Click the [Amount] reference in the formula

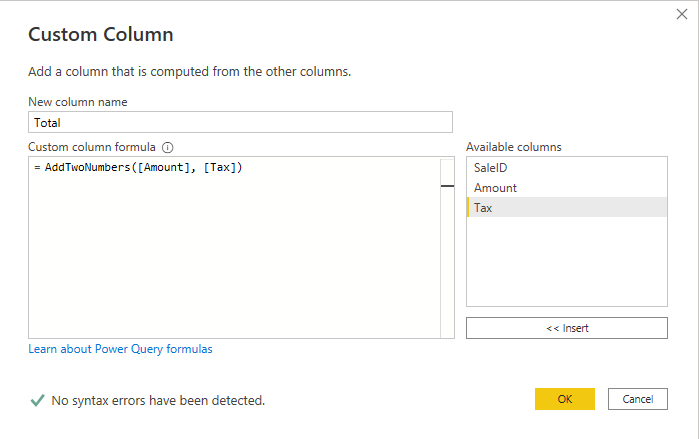163,168
